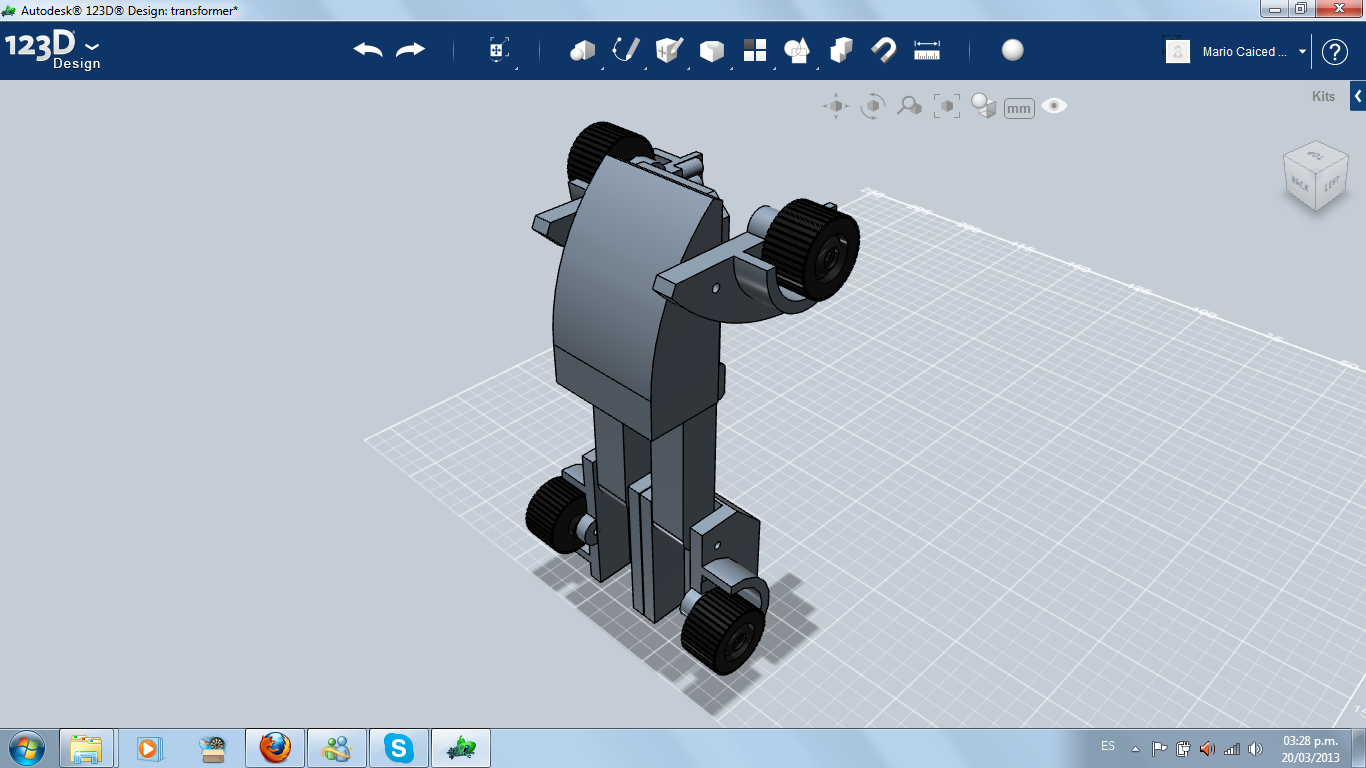Open Firefox from the taskbar
The height and width of the screenshot is (768, 1366).
tap(275, 748)
